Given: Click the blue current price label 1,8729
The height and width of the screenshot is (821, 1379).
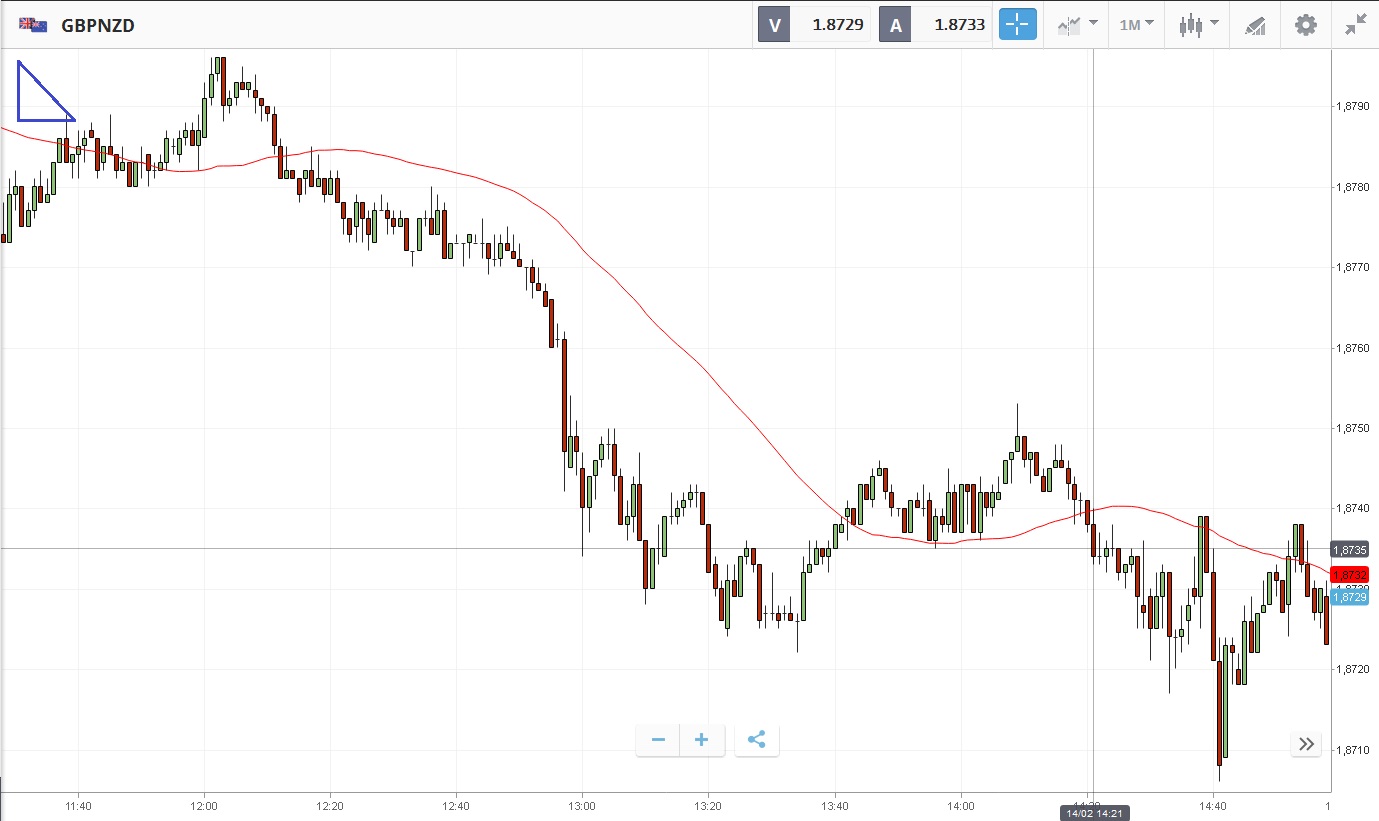Looking at the screenshot, I should 1350,597.
